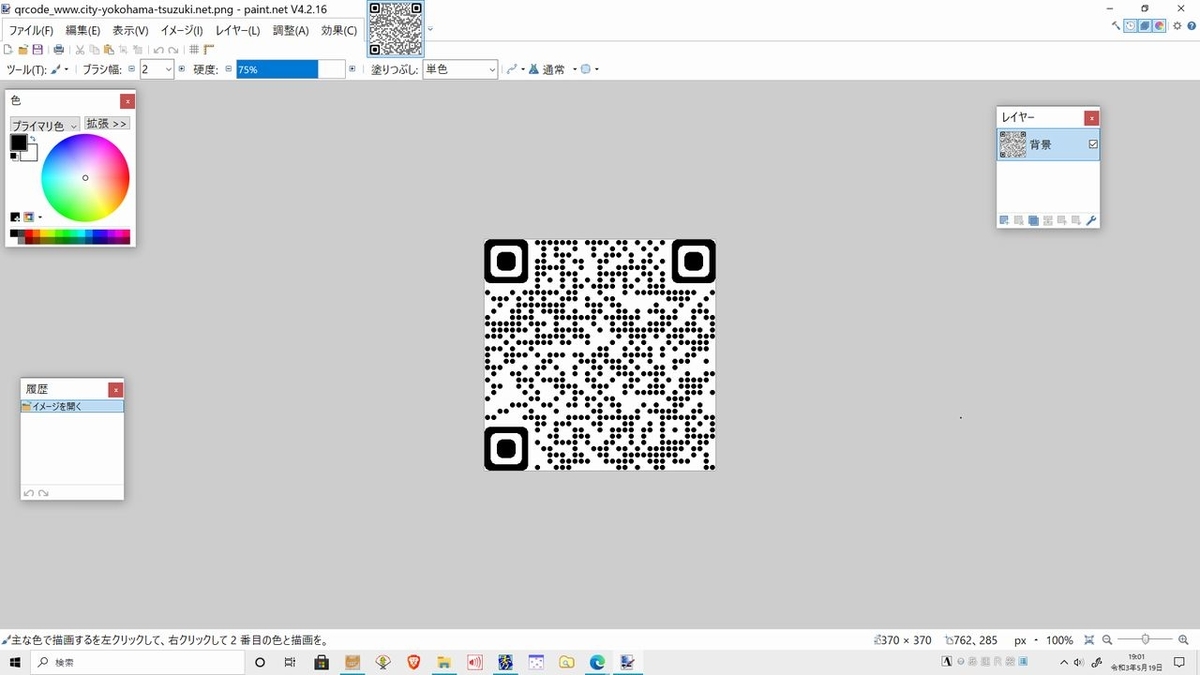Increase hardness with the plus button
Image resolution: width=1200 pixels, height=675 pixels.
(352, 69)
